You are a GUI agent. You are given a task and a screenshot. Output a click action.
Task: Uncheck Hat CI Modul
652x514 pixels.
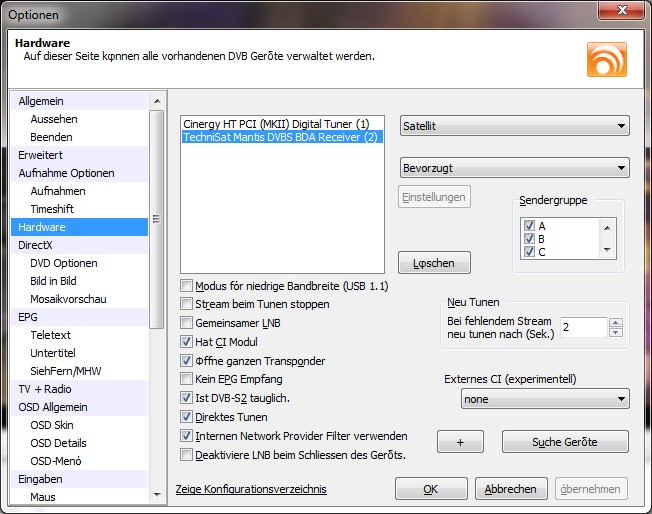(x=186, y=342)
